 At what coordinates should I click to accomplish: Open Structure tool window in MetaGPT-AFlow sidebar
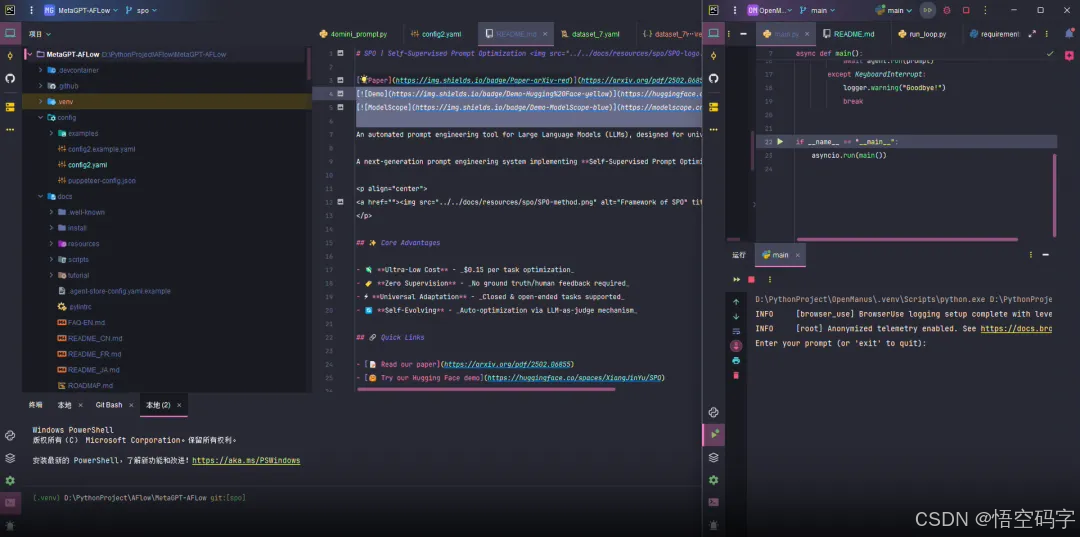tap(10, 107)
